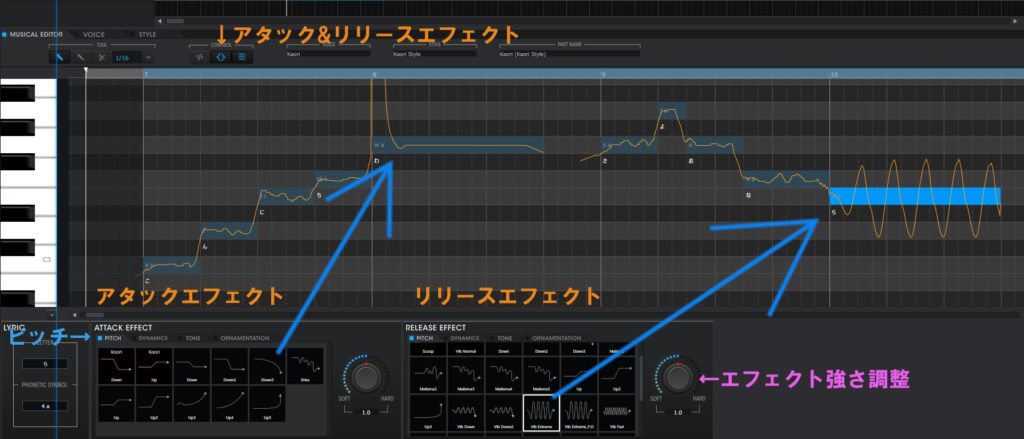Switch Attack Effect to ORNAMENTATION category
This screenshot has width=1024, height=439.
point(243,338)
